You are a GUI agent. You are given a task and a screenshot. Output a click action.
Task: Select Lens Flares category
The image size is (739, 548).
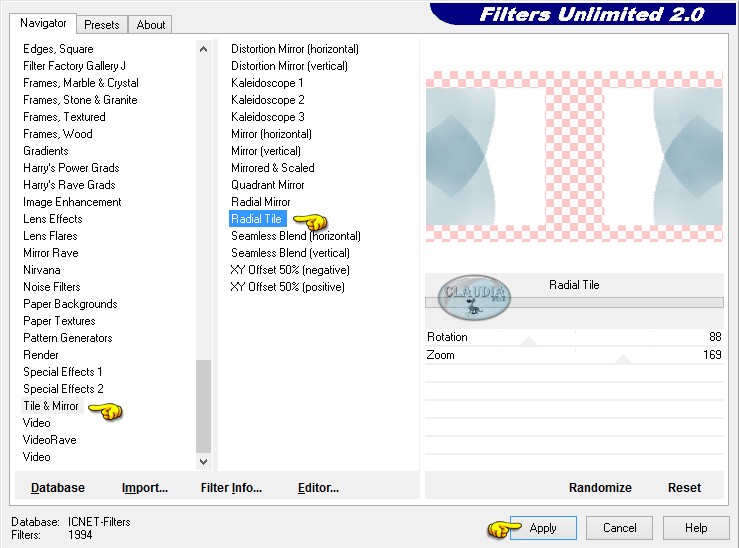pos(50,236)
